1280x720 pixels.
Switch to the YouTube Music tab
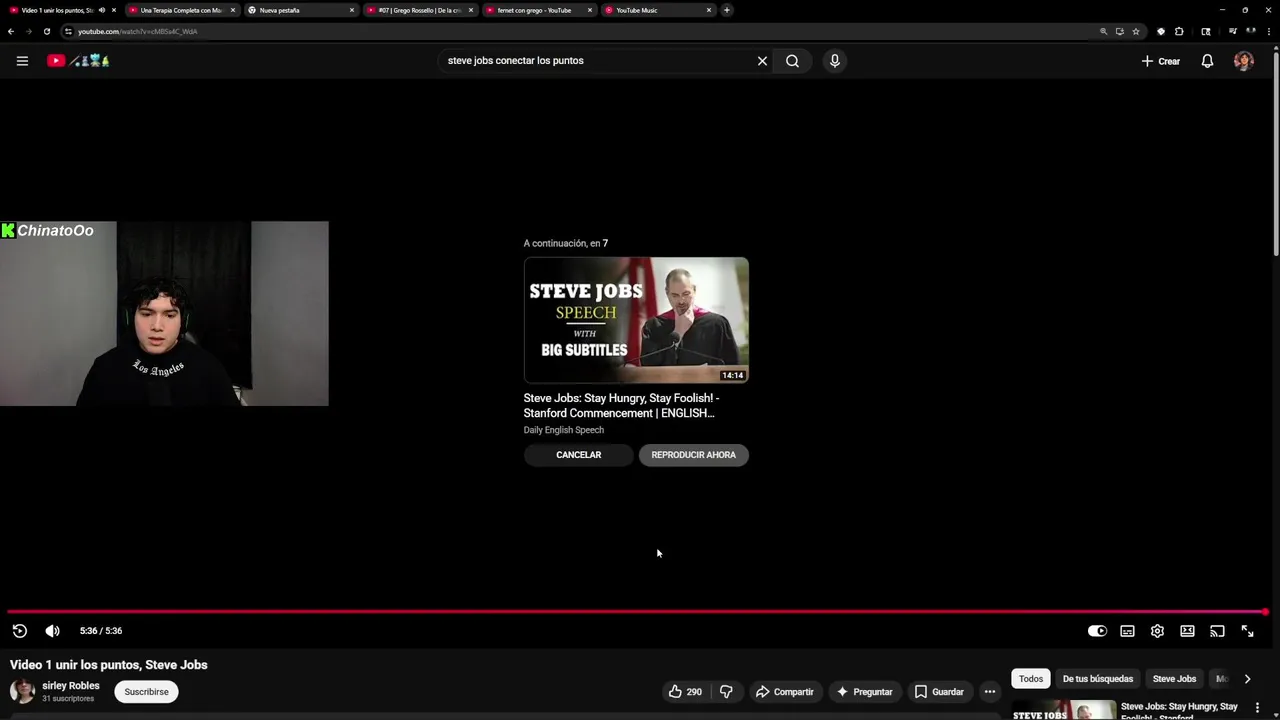pos(657,10)
